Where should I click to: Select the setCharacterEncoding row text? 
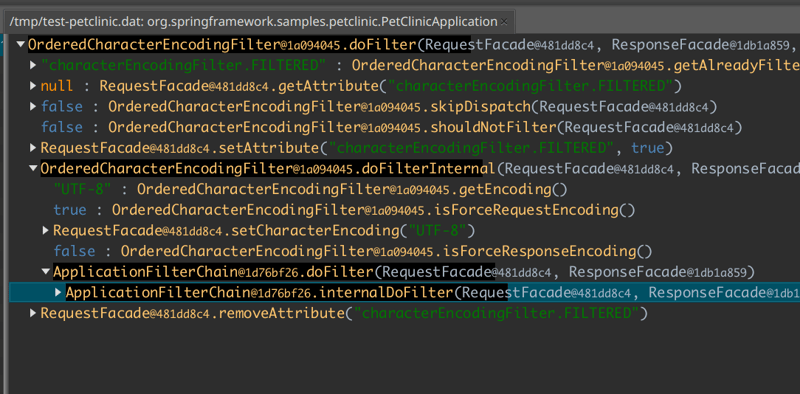tap(264, 231)
